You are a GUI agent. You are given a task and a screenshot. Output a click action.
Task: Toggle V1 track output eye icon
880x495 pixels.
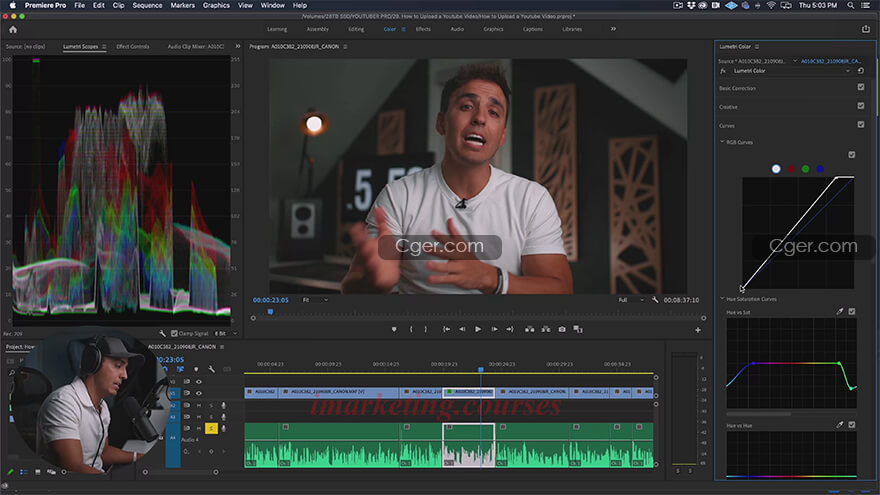tap(198, 393)
